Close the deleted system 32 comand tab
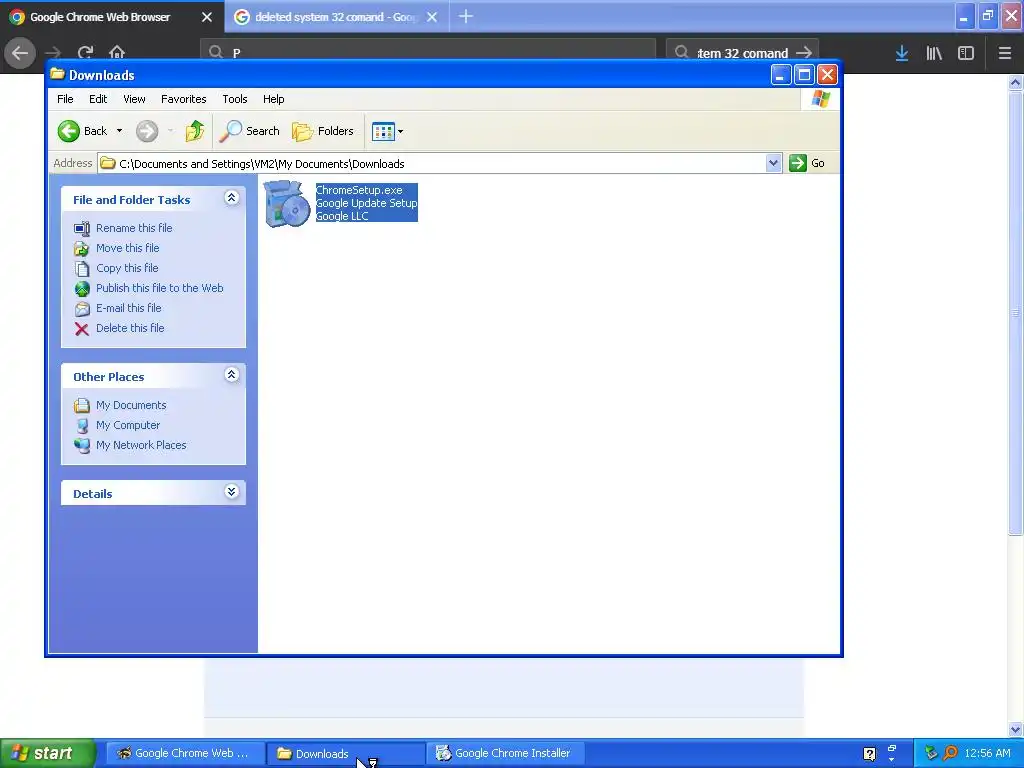1024x768 pixels. point(432,17)
